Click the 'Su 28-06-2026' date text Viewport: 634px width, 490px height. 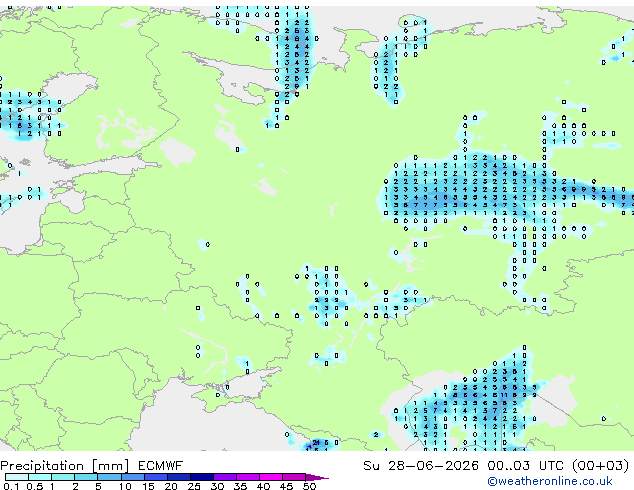[421, 466]
